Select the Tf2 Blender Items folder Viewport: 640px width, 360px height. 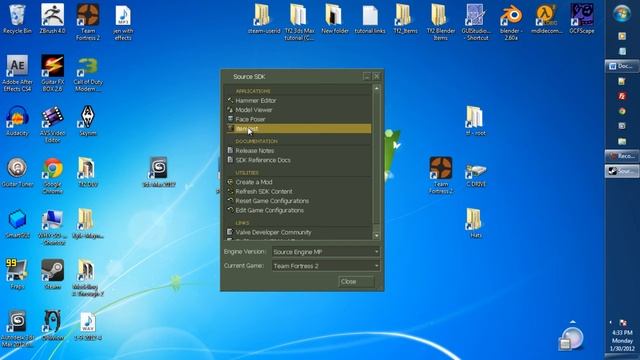click(x=440, y=22)
